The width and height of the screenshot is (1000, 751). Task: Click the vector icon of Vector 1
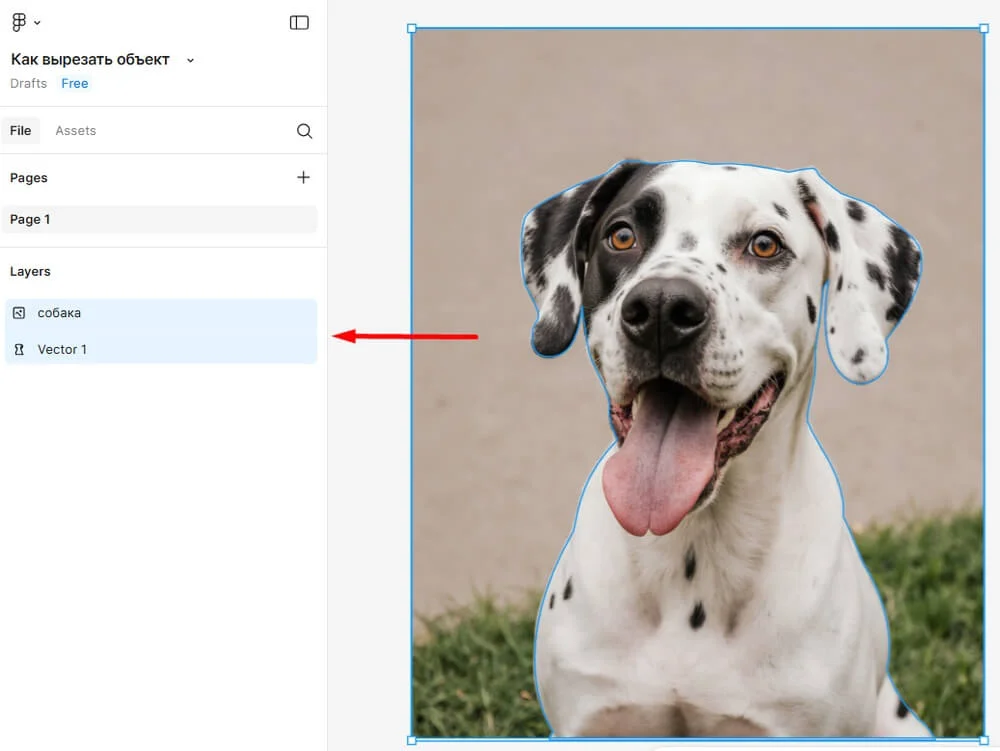click(x=19, y=349)
